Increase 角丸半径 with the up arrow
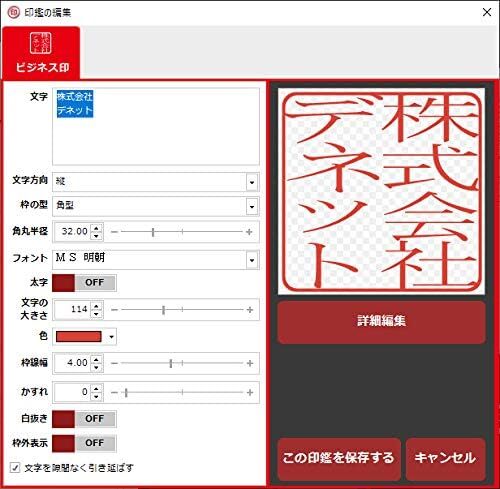 point(96,228)
